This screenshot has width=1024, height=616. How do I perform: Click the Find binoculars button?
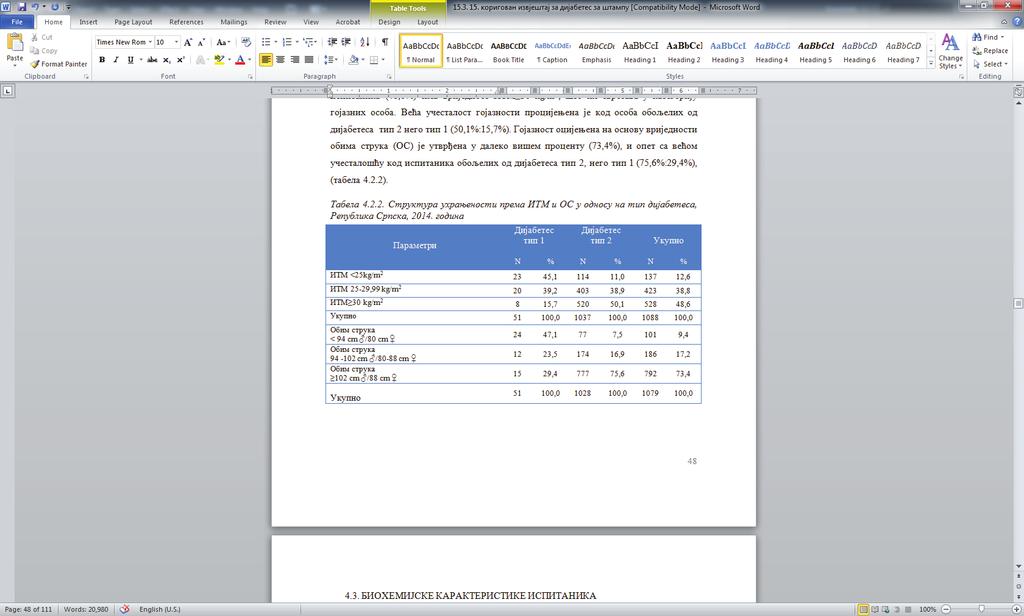coord(989,38)
